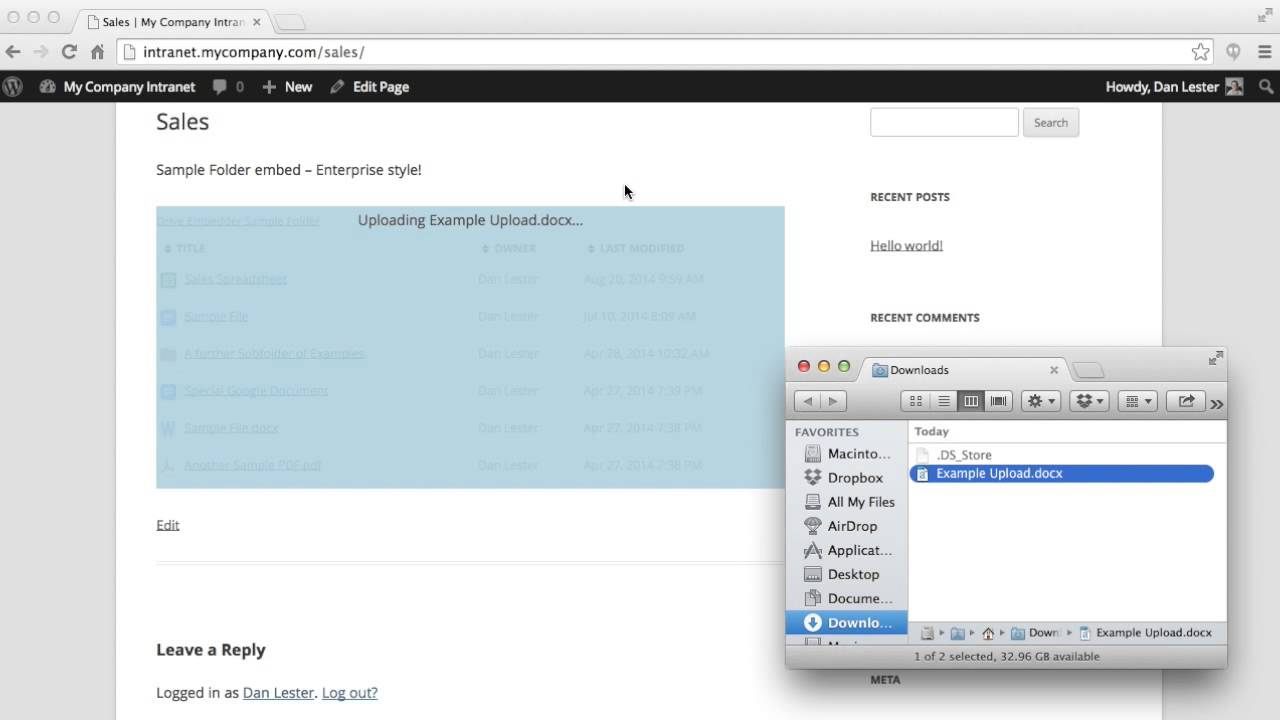Open the WordPress logo menu
The width and height of the screenshot is (1280, 720).
tap(13, 87)
